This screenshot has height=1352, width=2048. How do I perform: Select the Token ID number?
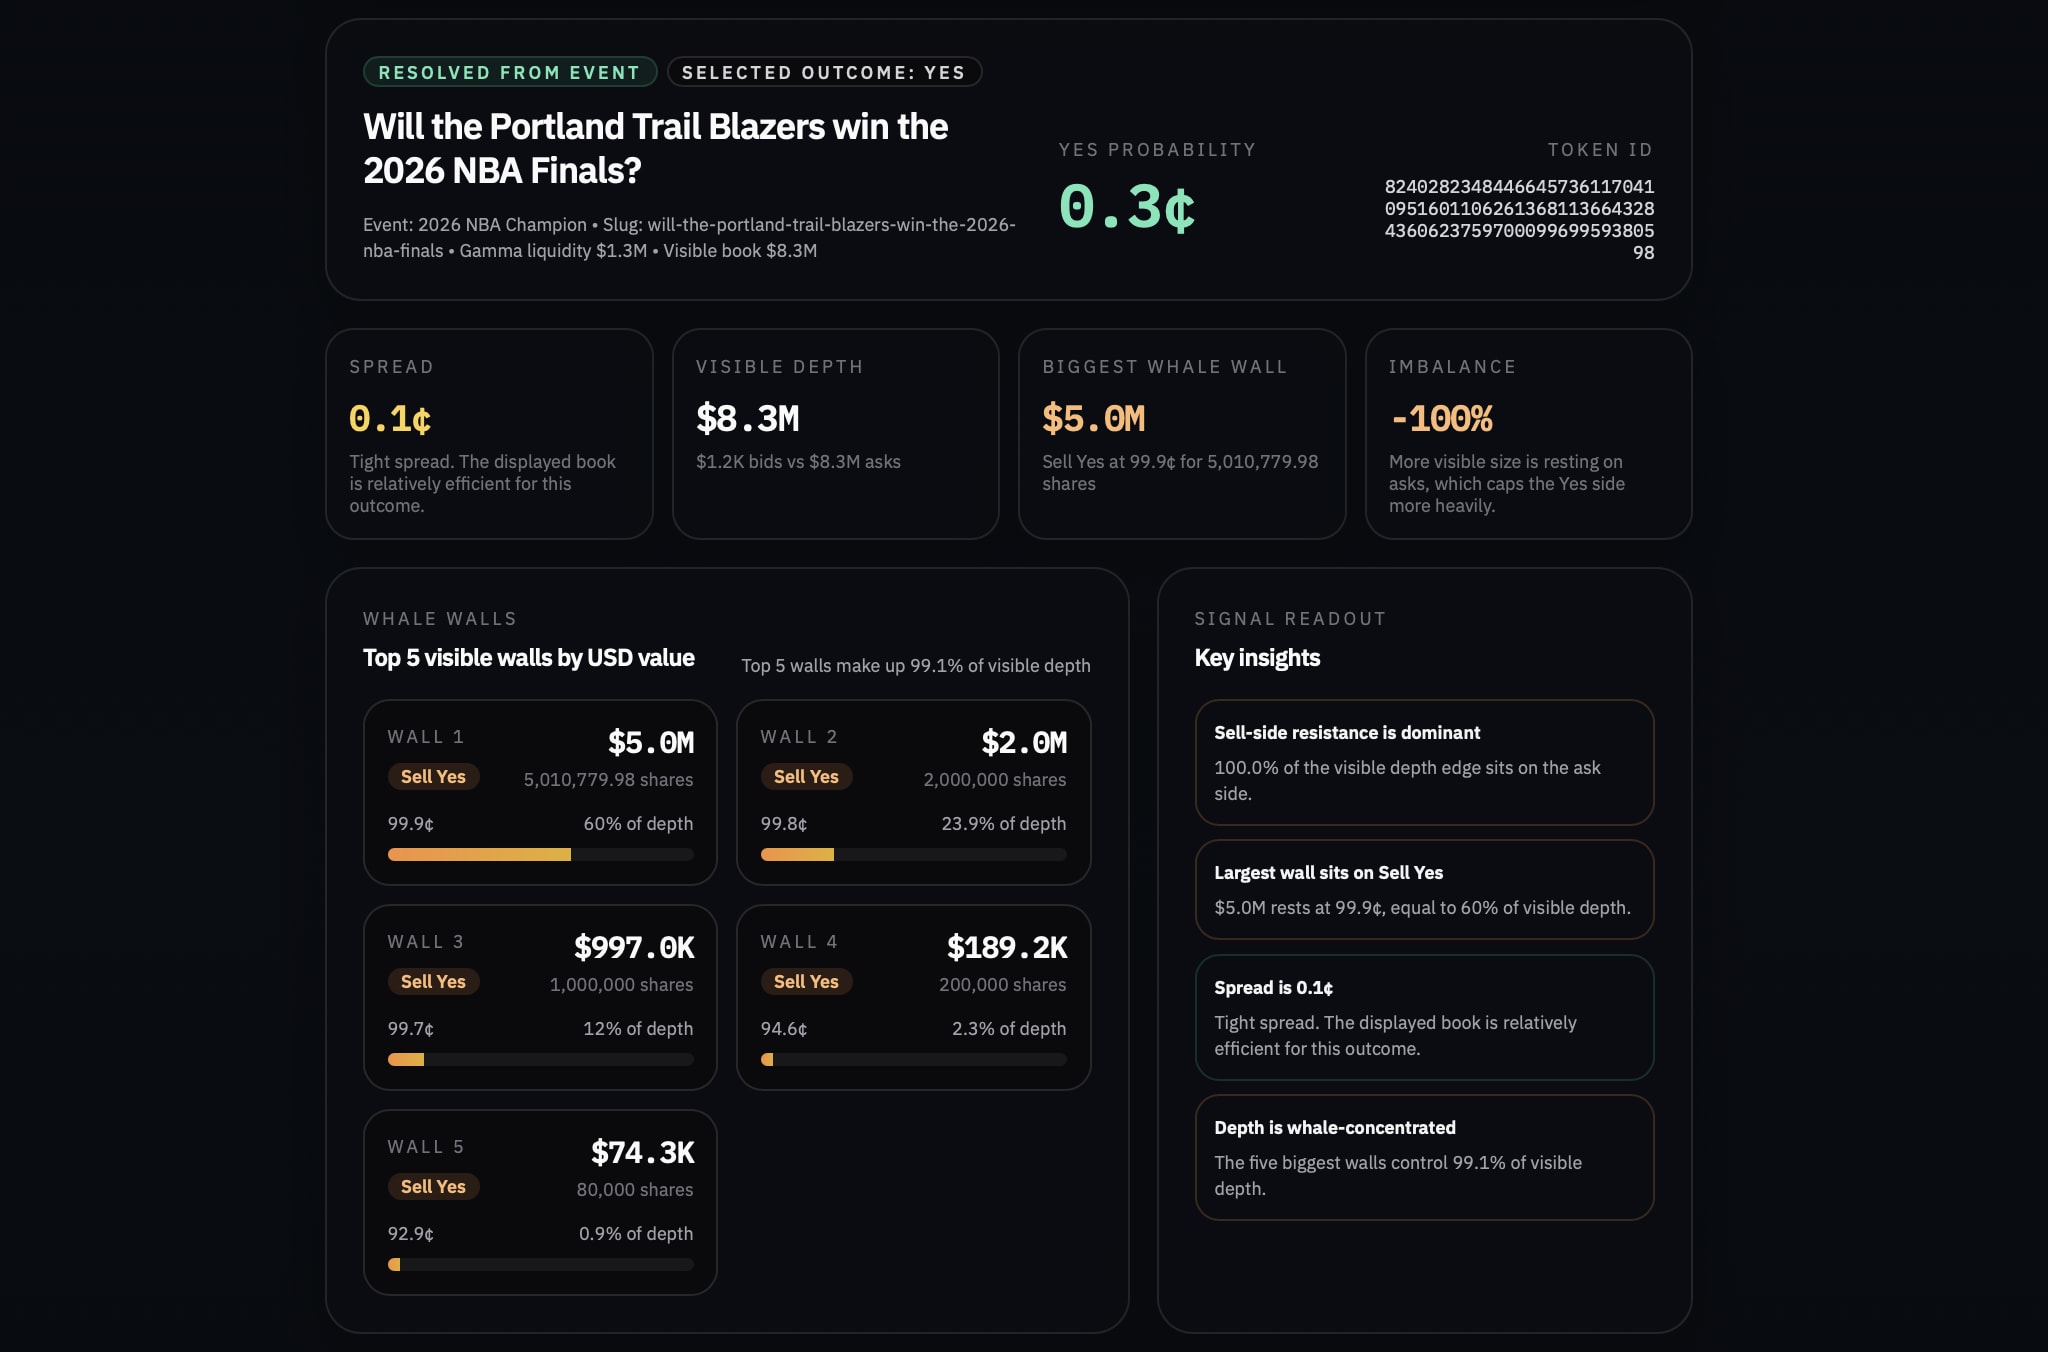(1518, 218)
